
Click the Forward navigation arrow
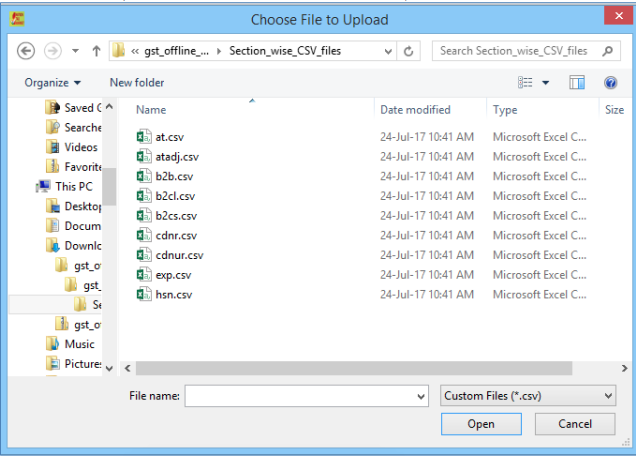click(x=53, y=51)
